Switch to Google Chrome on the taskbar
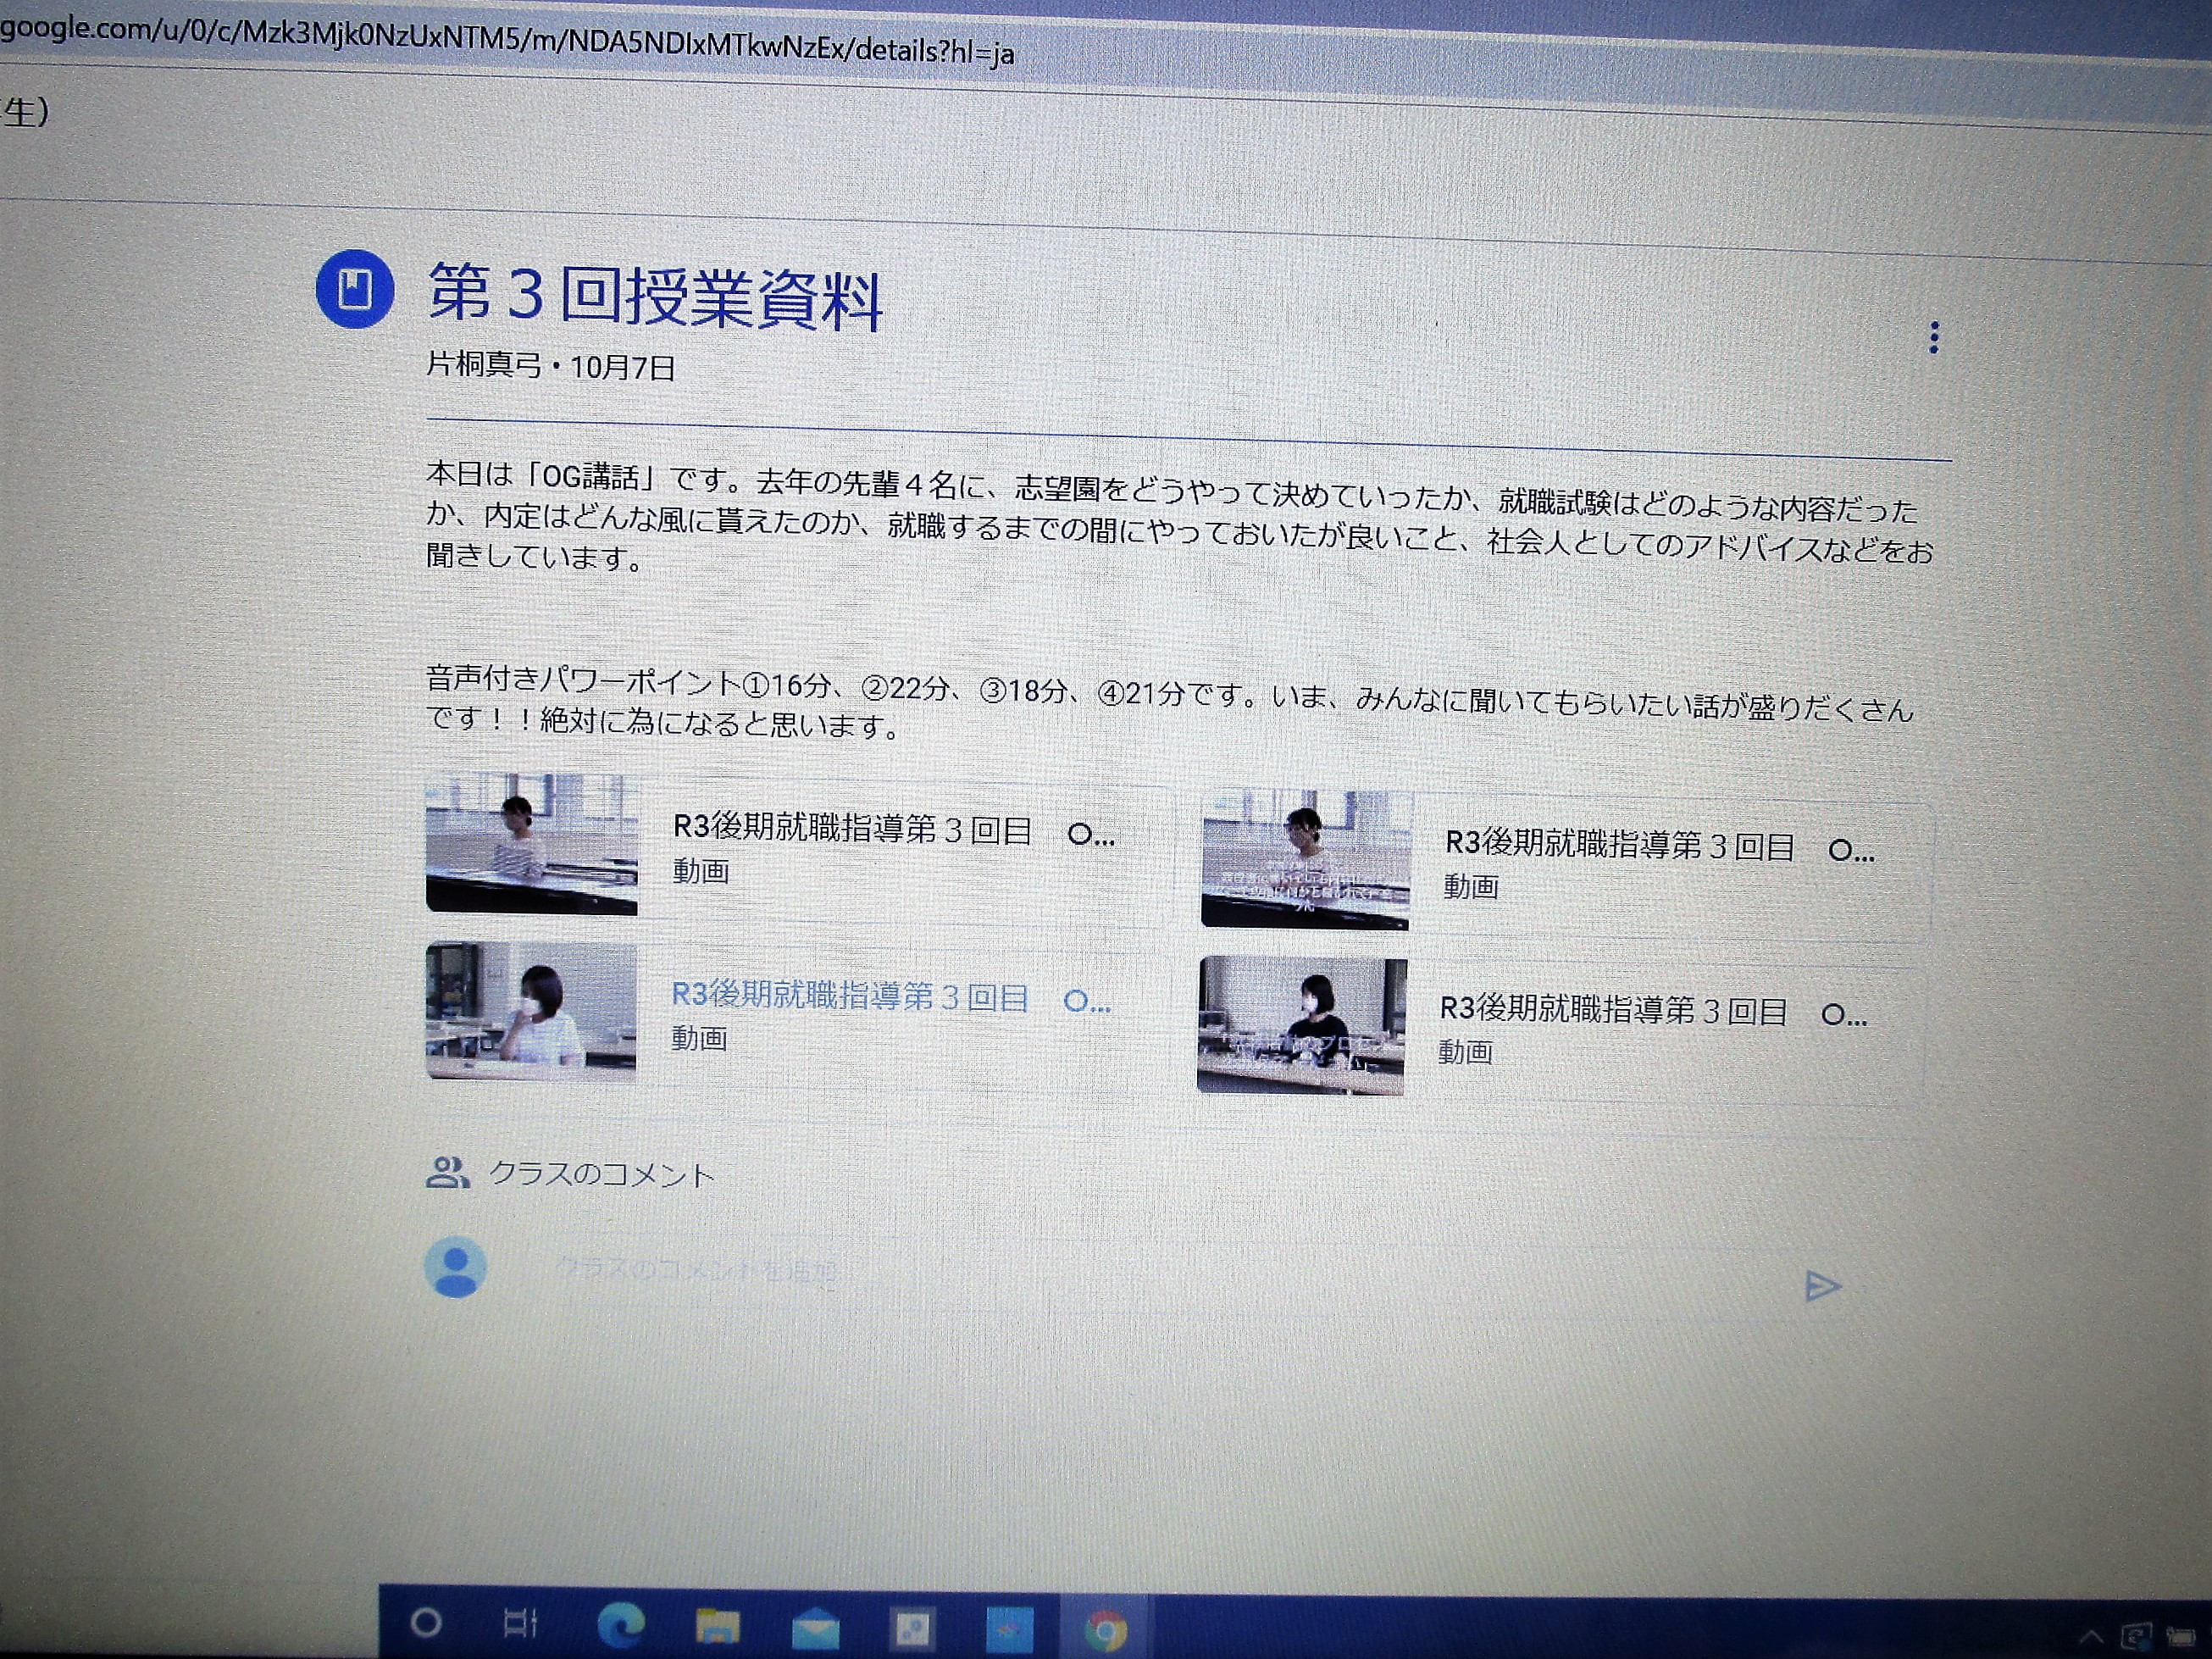The height and width of the screenshot is (1659, 2212). (1106, 1631)
